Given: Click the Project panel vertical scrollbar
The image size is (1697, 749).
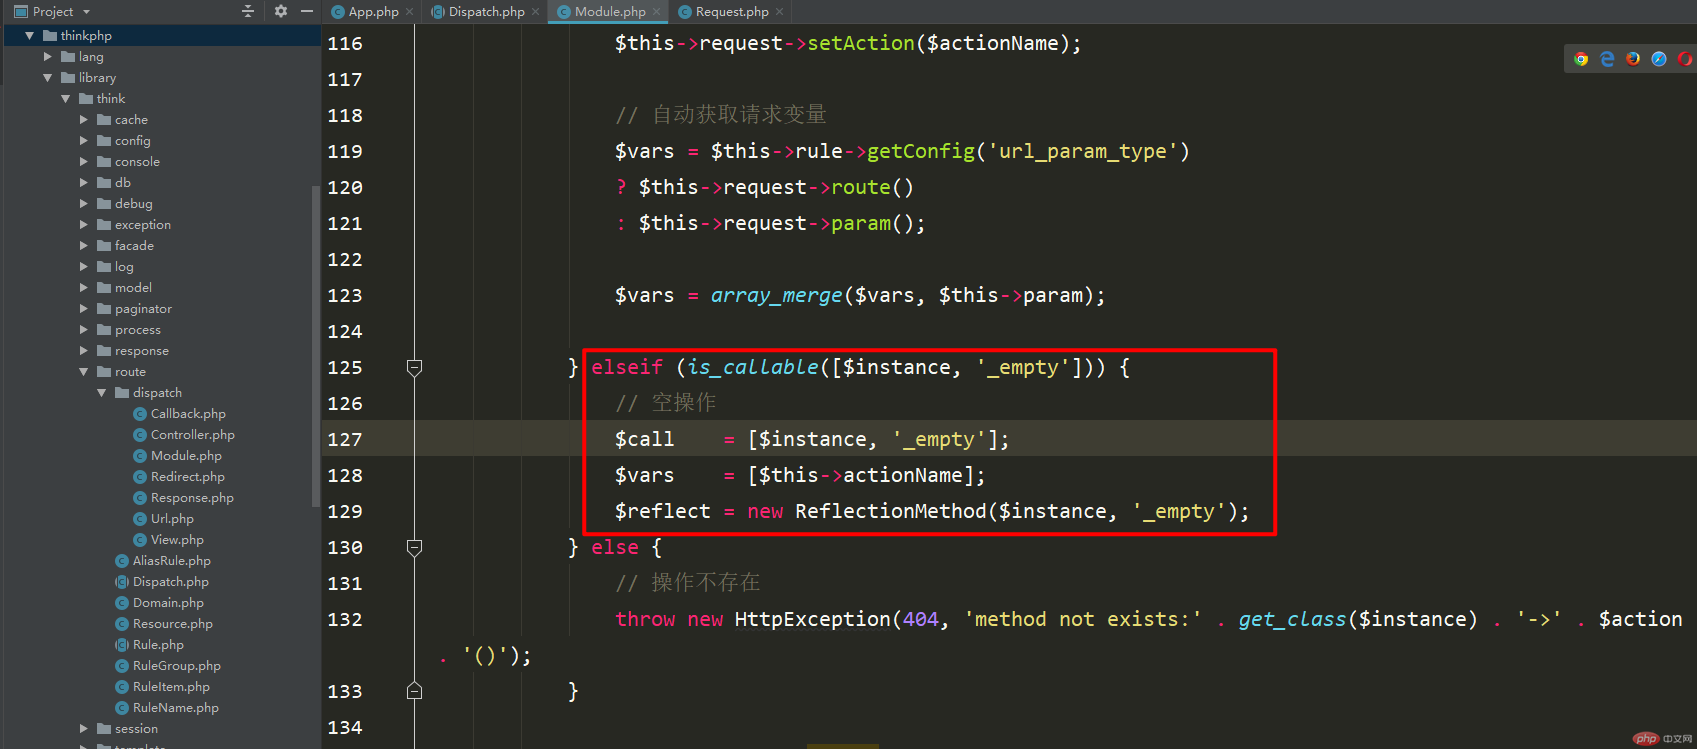Looking at the screenshot, I should pyautogui.click(x=316, y=345).
